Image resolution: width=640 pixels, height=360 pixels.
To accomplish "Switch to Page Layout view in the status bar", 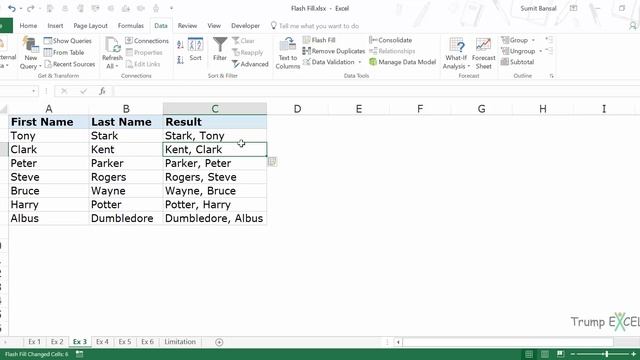I will click(545, 354).
